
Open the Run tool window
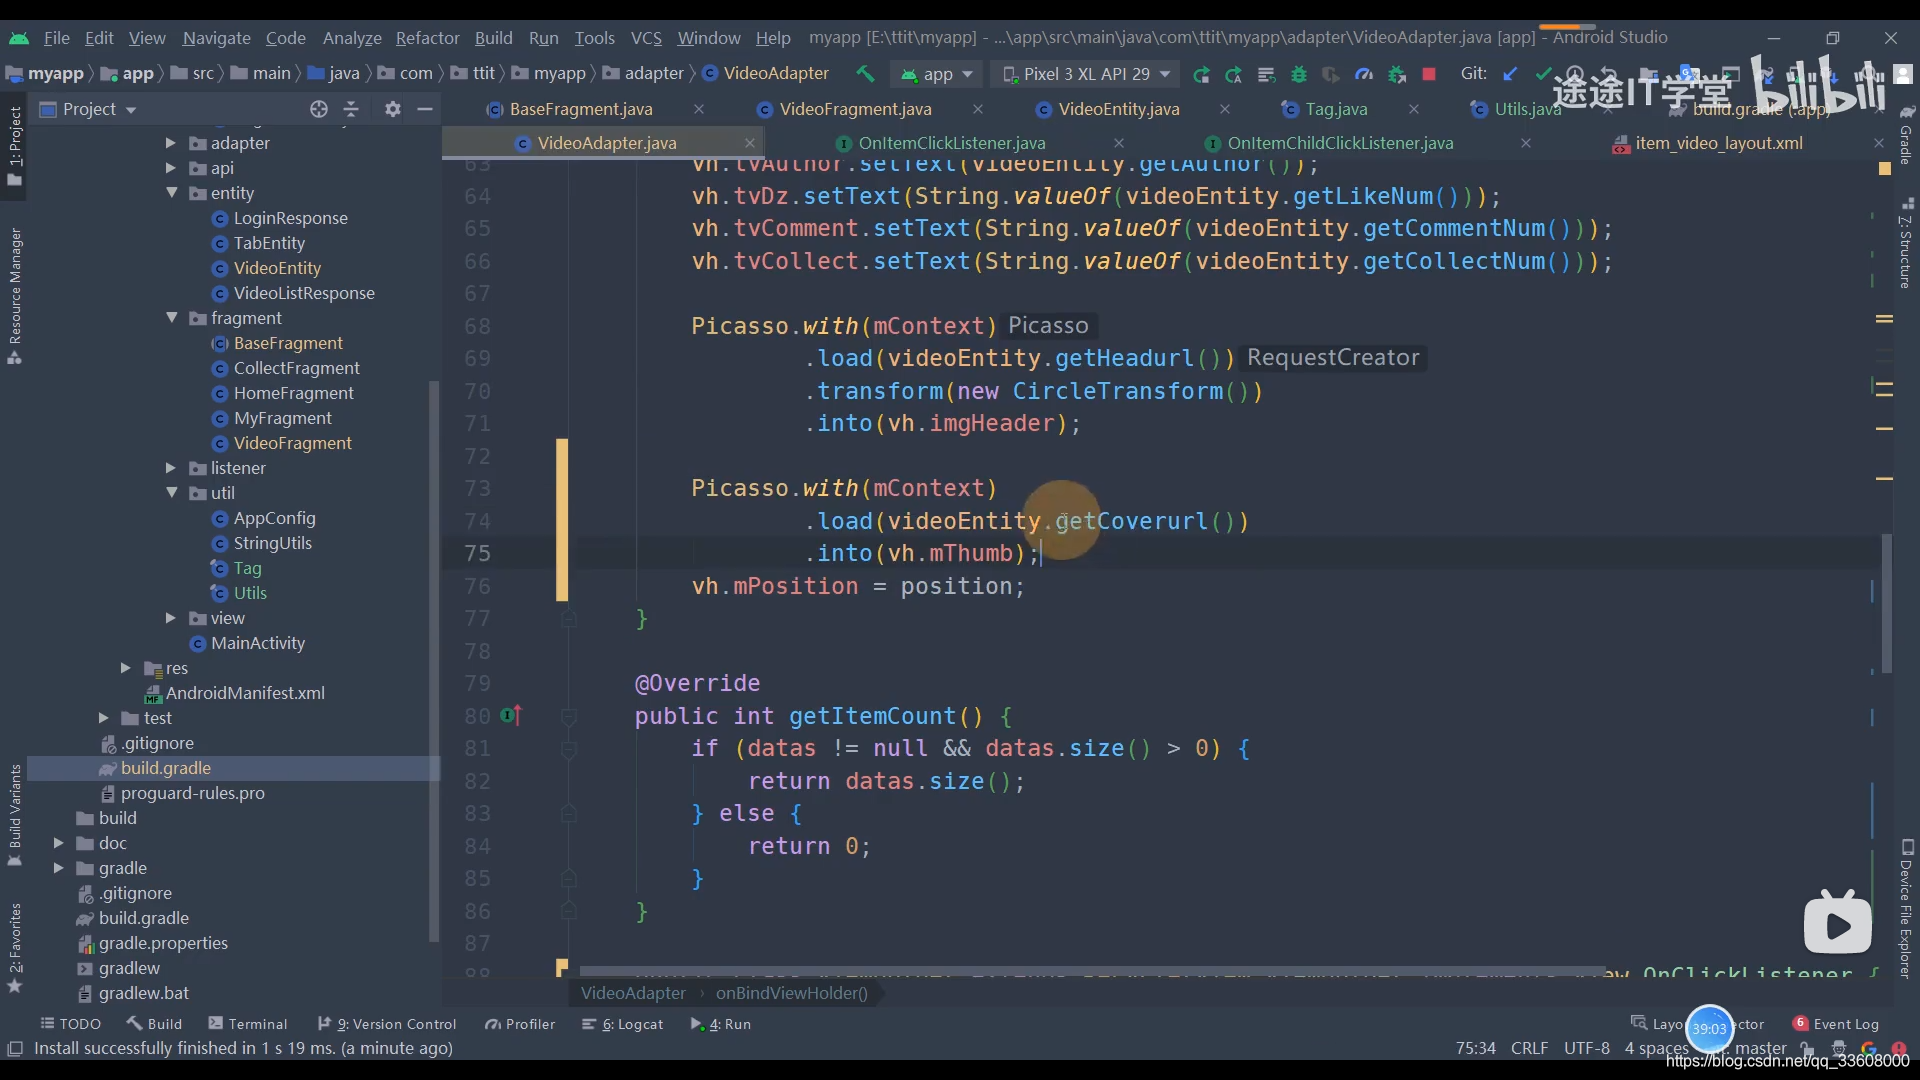pos(720,1024)
